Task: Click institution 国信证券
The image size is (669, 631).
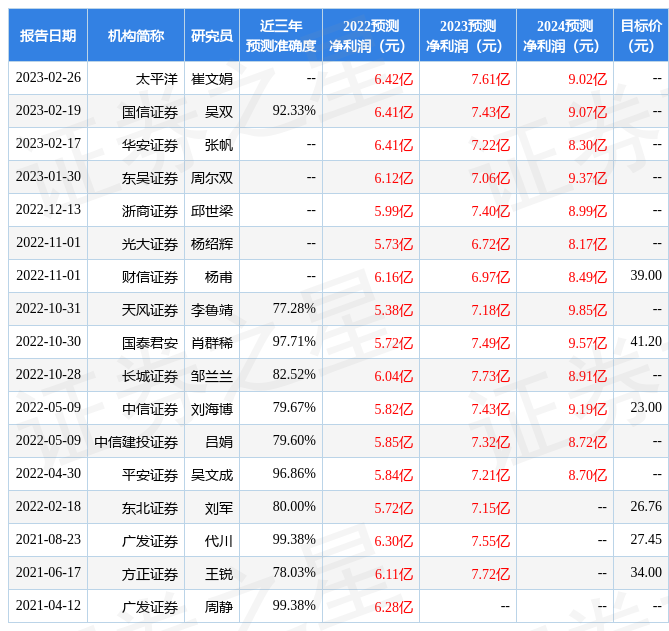Action: (x=150, y=112)
